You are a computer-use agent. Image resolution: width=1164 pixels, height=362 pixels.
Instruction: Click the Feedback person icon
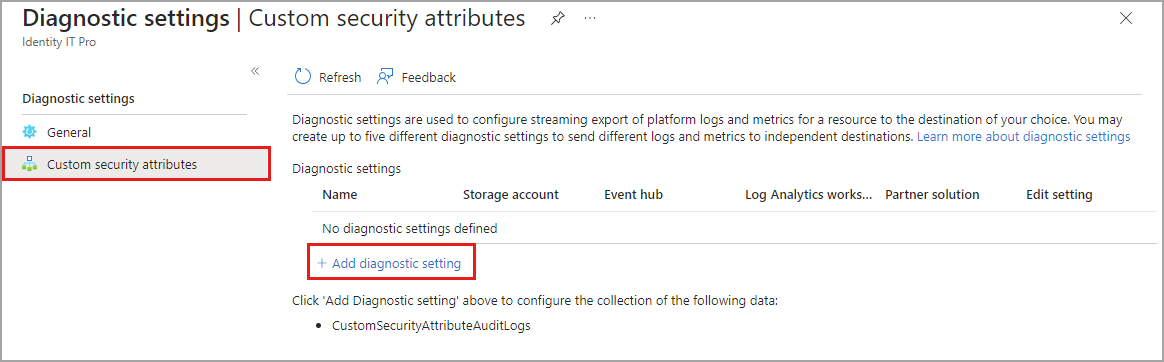click(385, 77)
